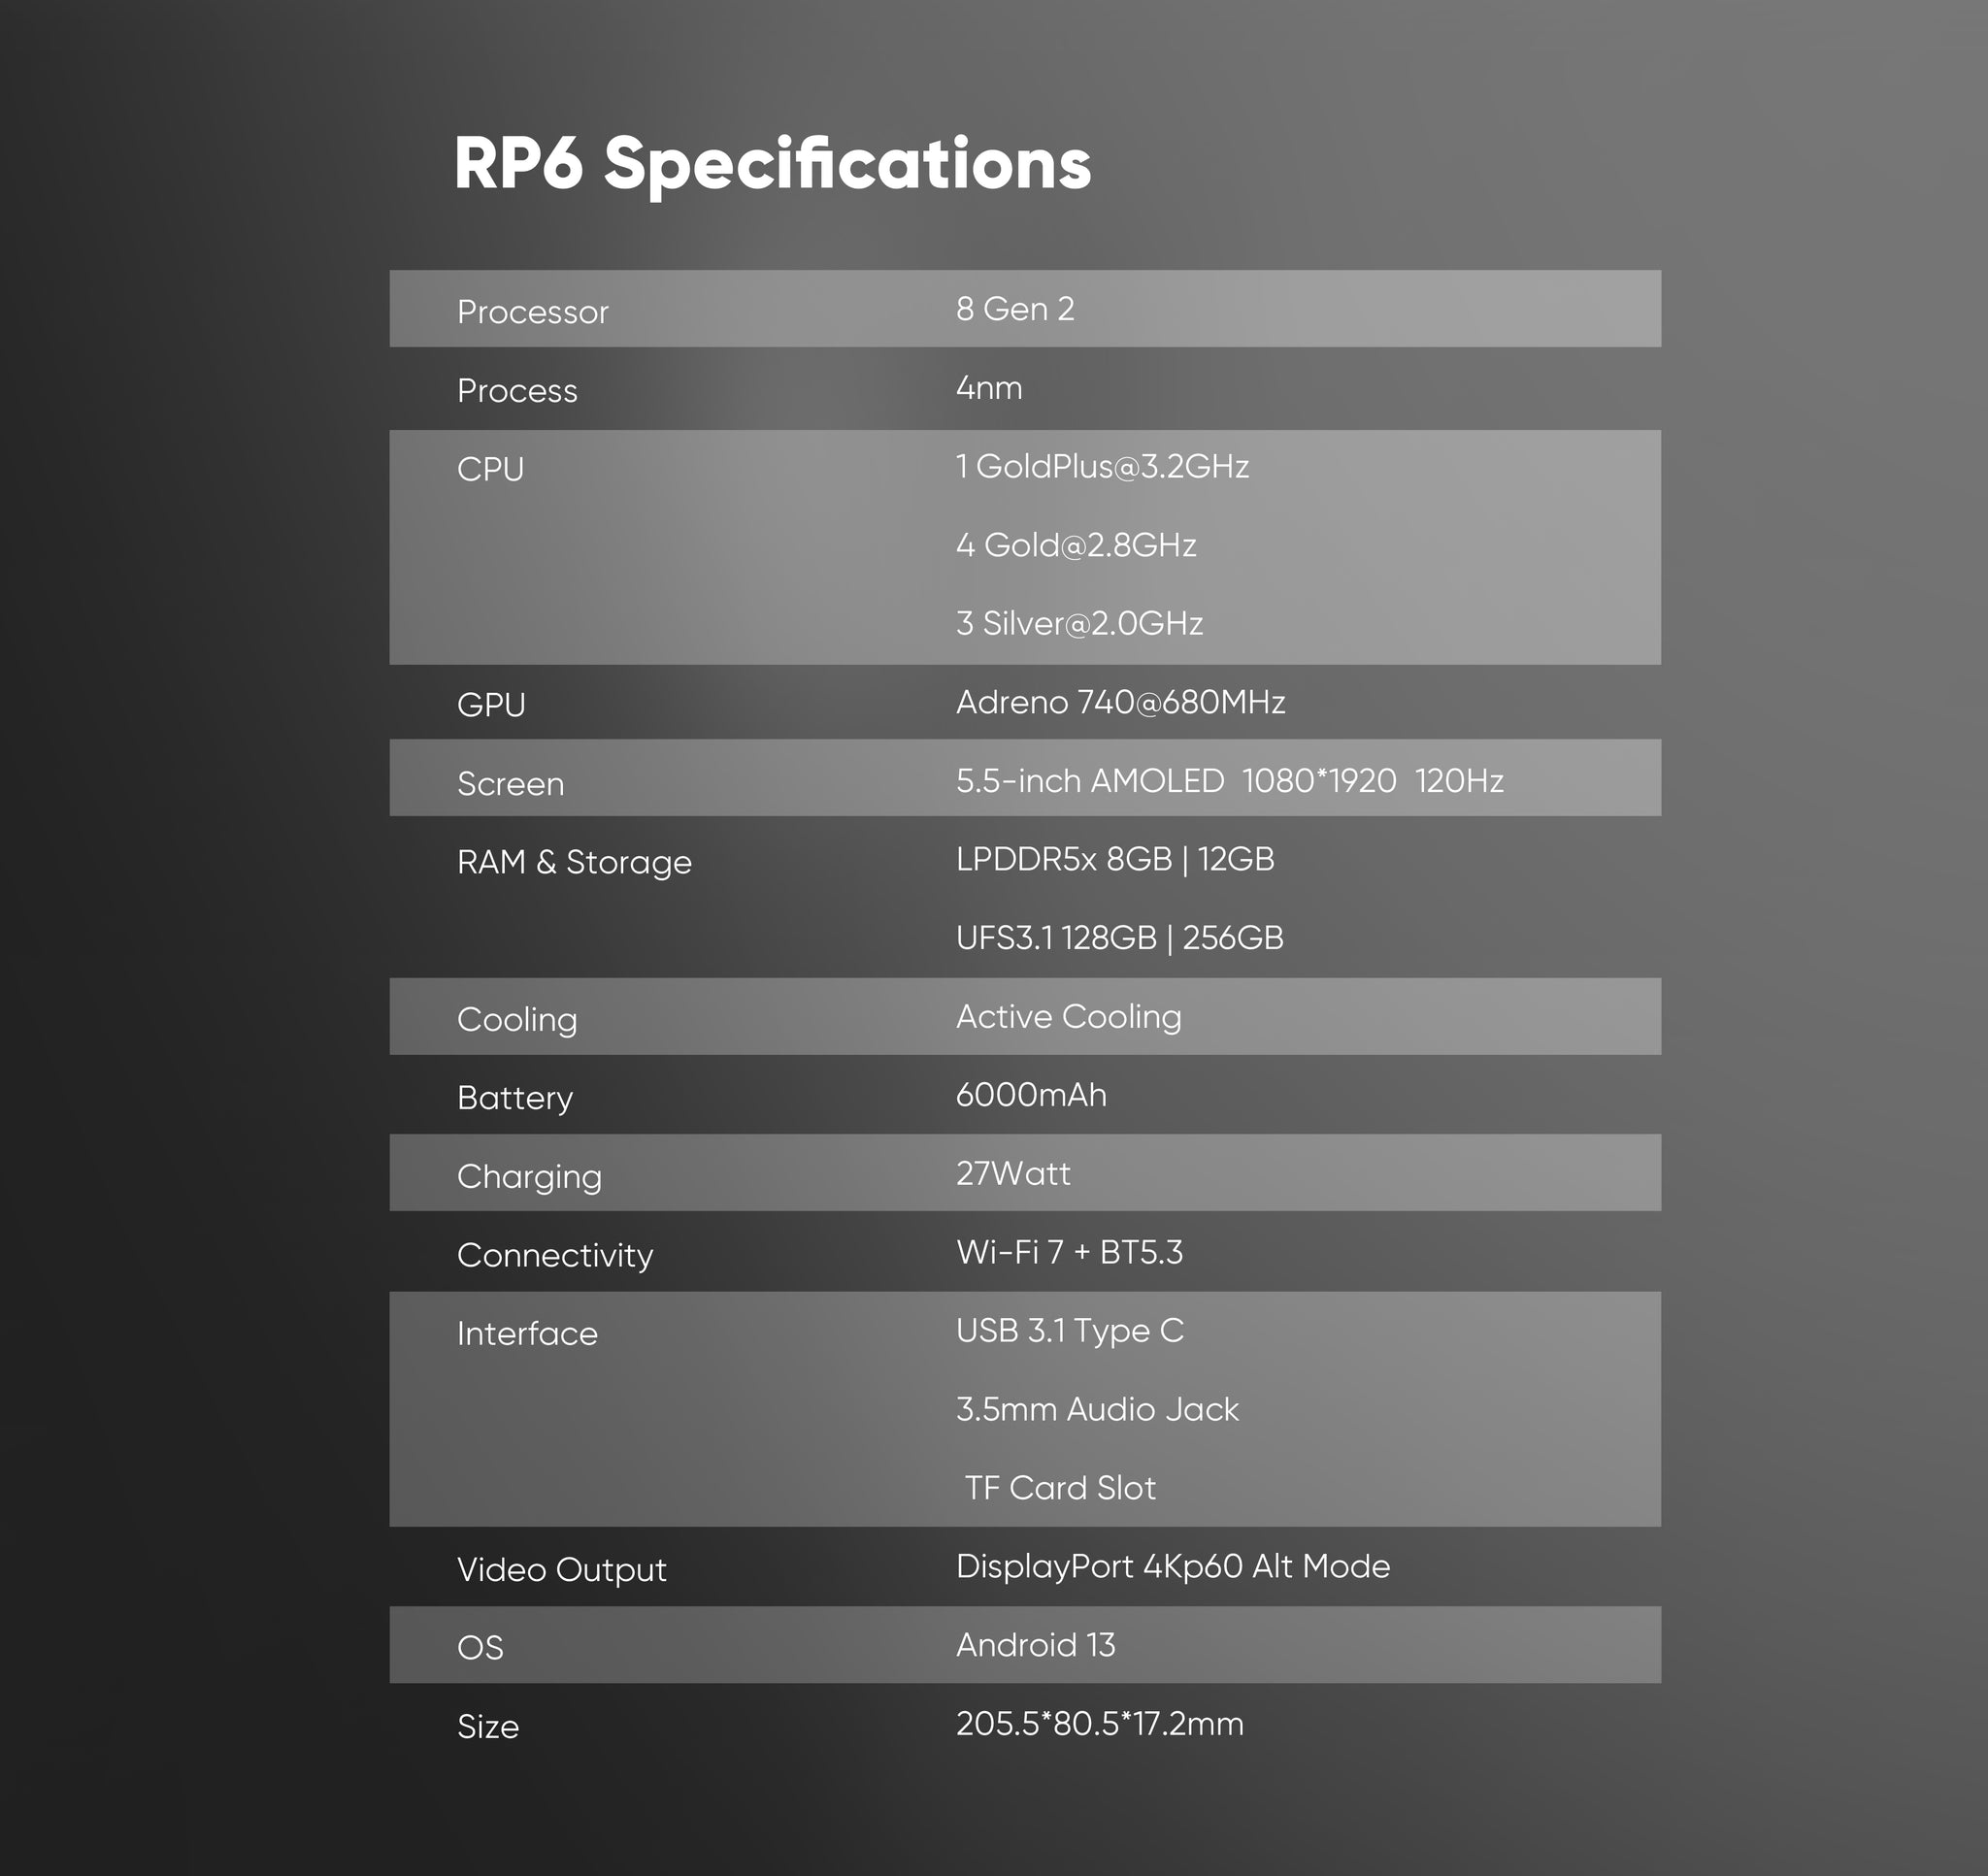1988x1876 pixels.
Task: Click the RP6 Specifications heading
Action: coord(772,163)
